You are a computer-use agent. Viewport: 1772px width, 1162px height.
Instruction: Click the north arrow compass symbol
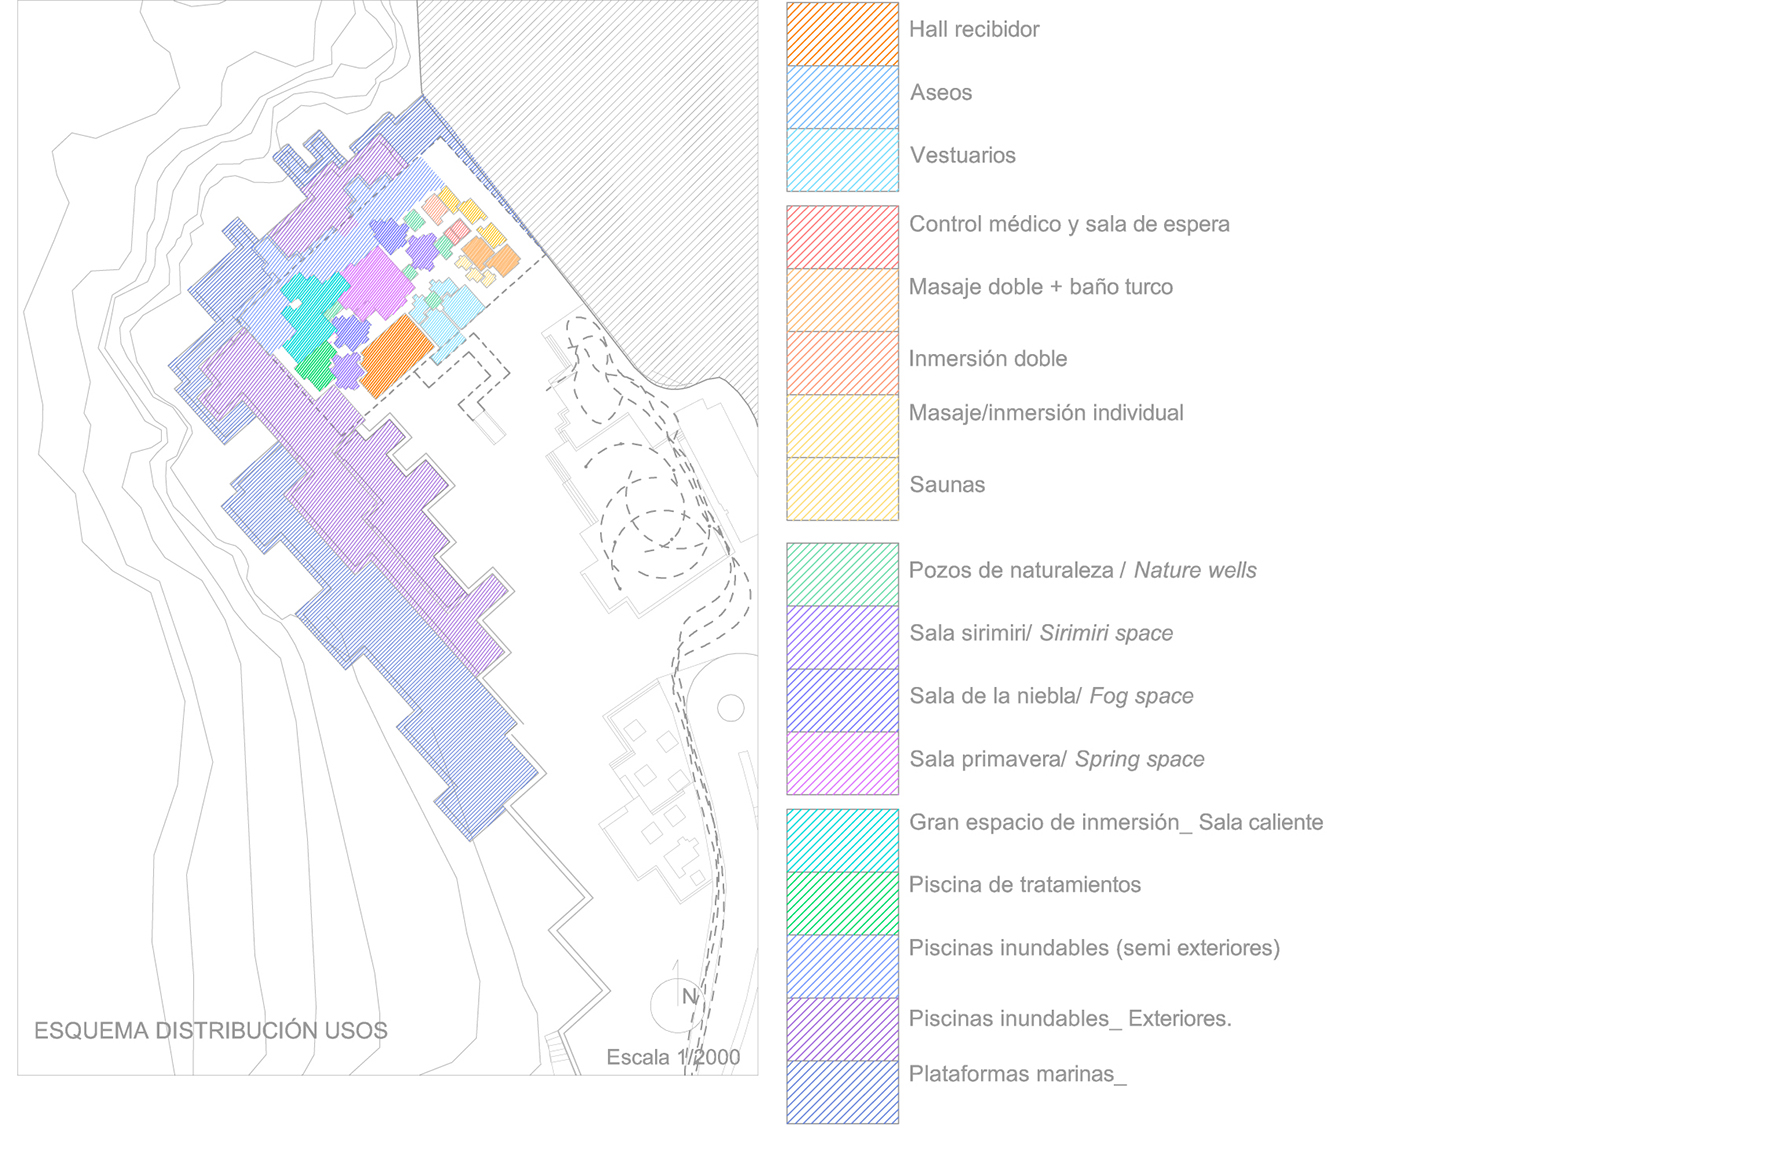[x=682, y=1000]
